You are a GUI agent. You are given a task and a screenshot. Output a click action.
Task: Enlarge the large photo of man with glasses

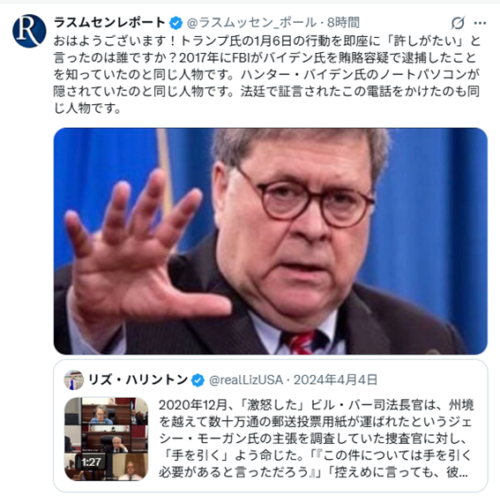(x=270, y=241)
